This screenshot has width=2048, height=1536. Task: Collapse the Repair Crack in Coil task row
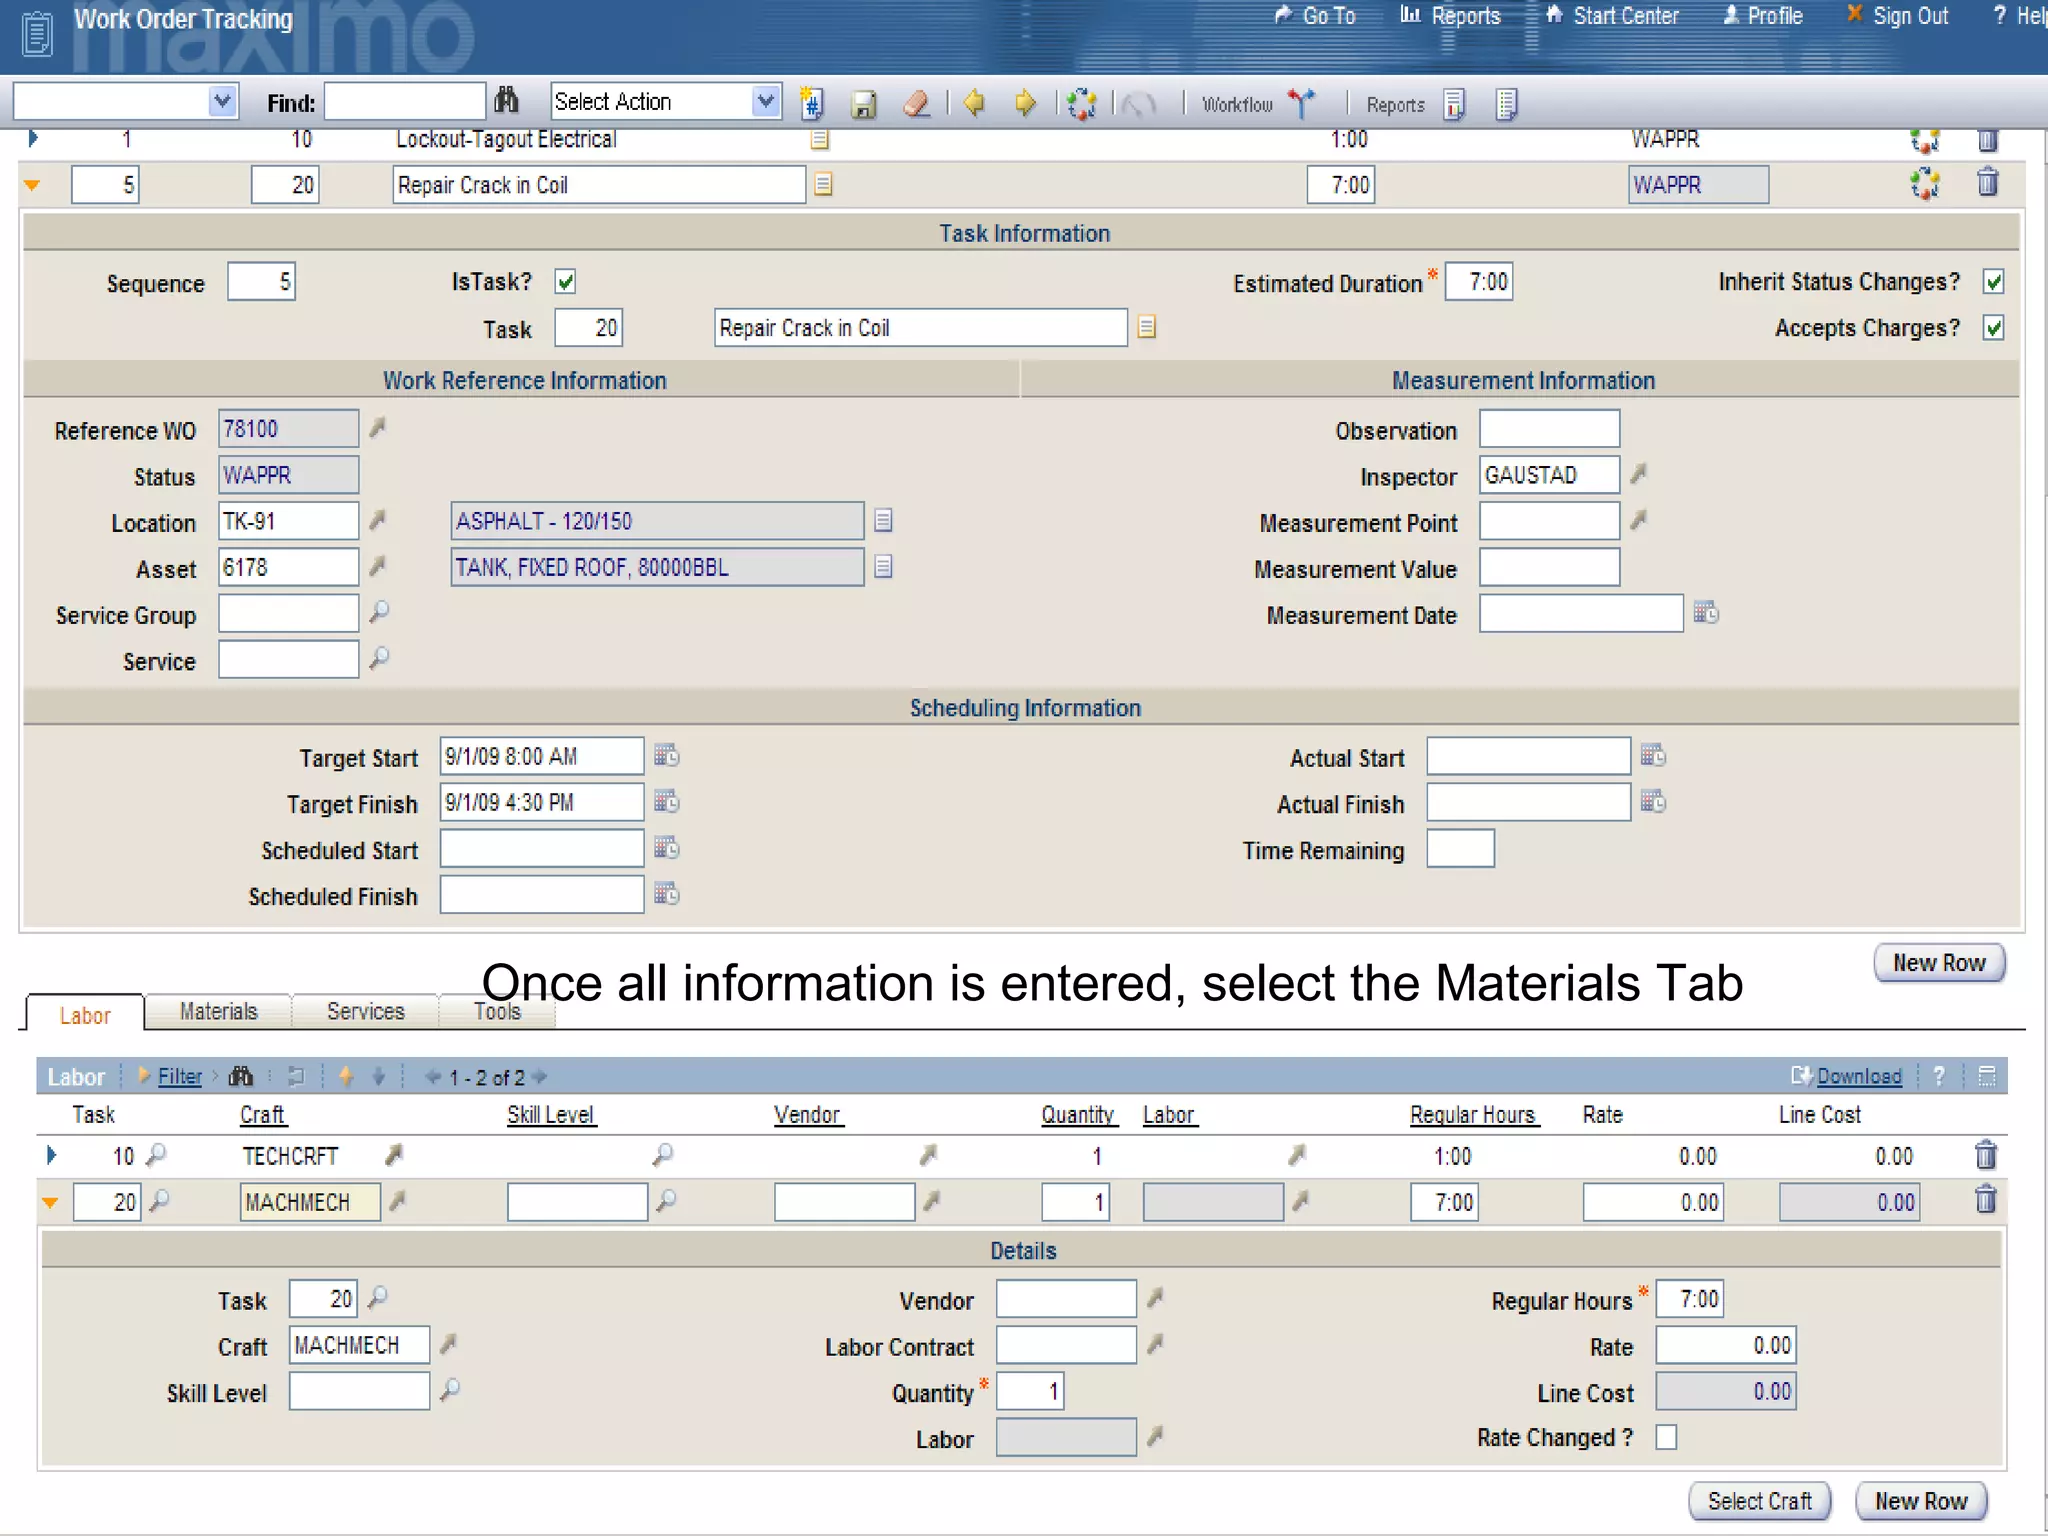coord(32,185)
